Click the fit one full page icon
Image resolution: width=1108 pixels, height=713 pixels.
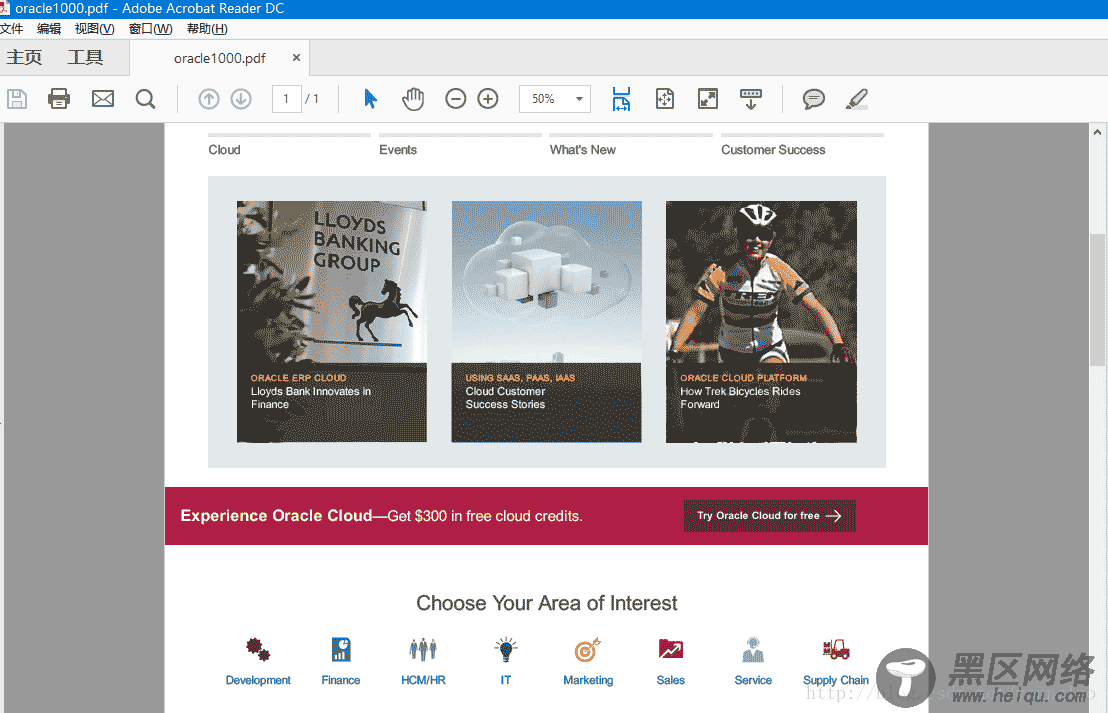pos(665,99)
